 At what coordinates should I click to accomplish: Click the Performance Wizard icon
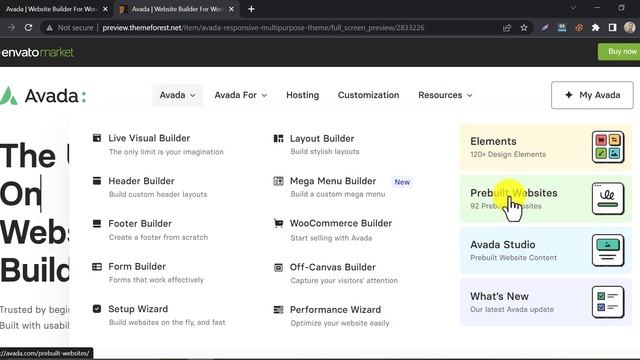click(278, 310)
